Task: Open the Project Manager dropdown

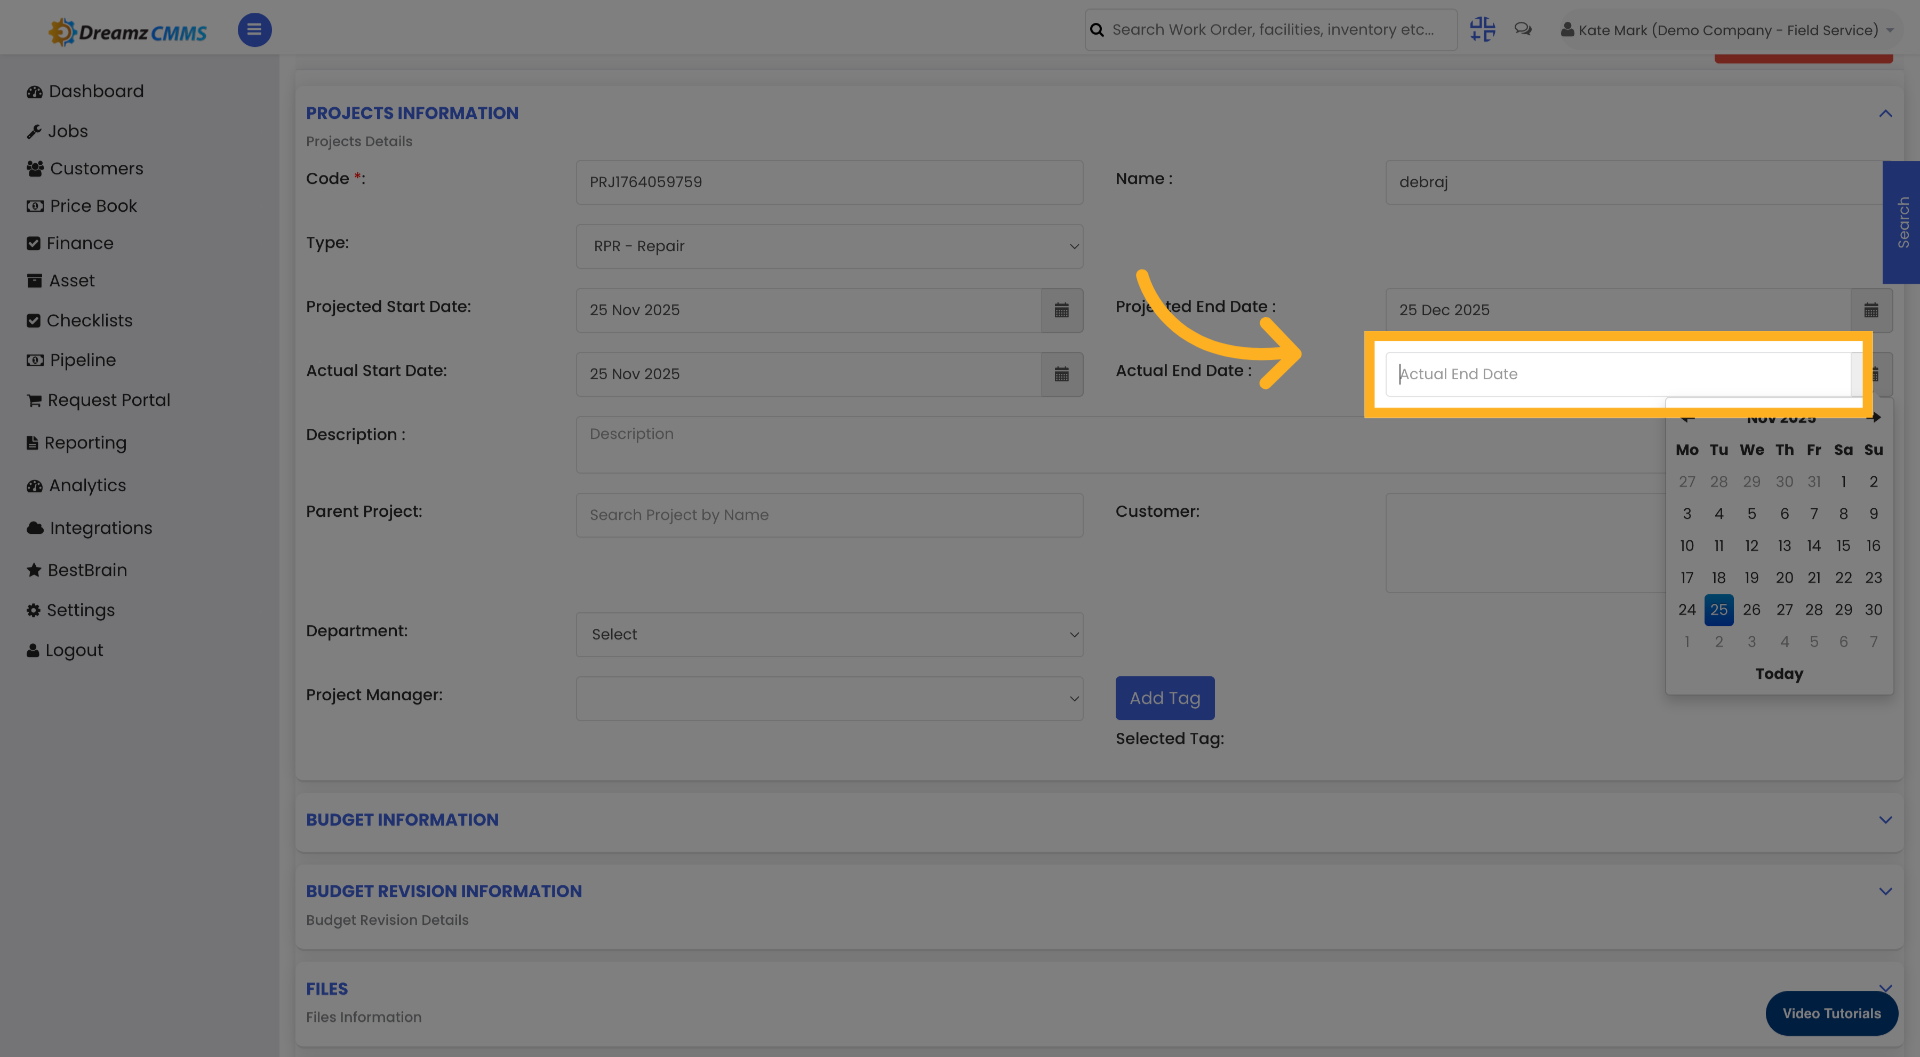Action: [x=829, y=698]
